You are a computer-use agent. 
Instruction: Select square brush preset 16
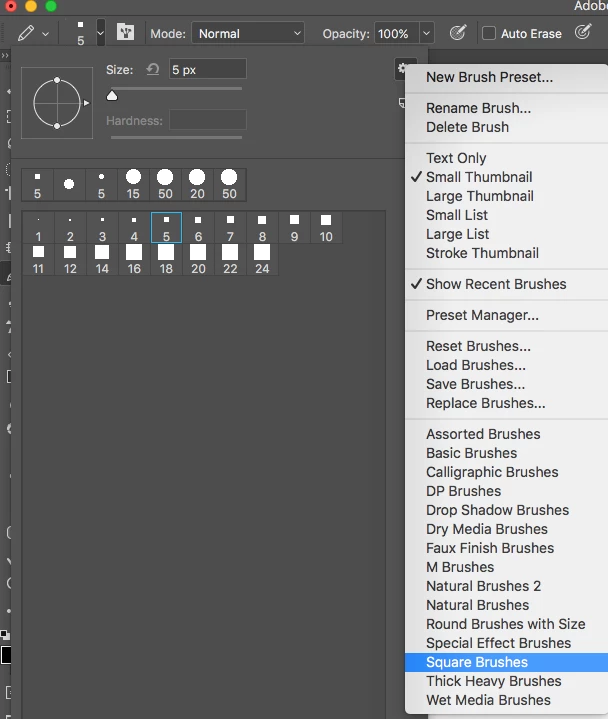(x=134, y=260)
